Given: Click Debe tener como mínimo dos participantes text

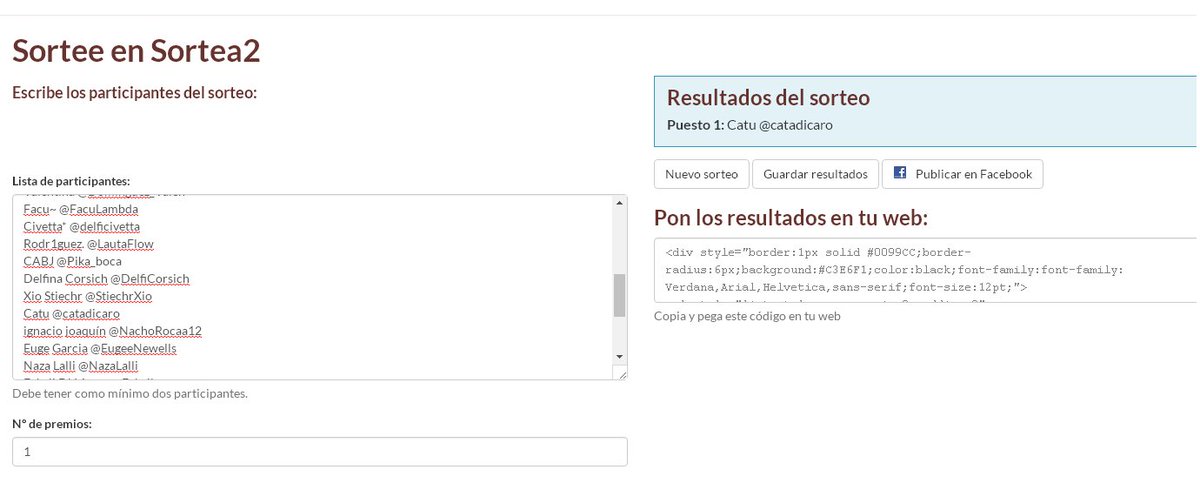Looking at the screenshot, I should point(130,393).
